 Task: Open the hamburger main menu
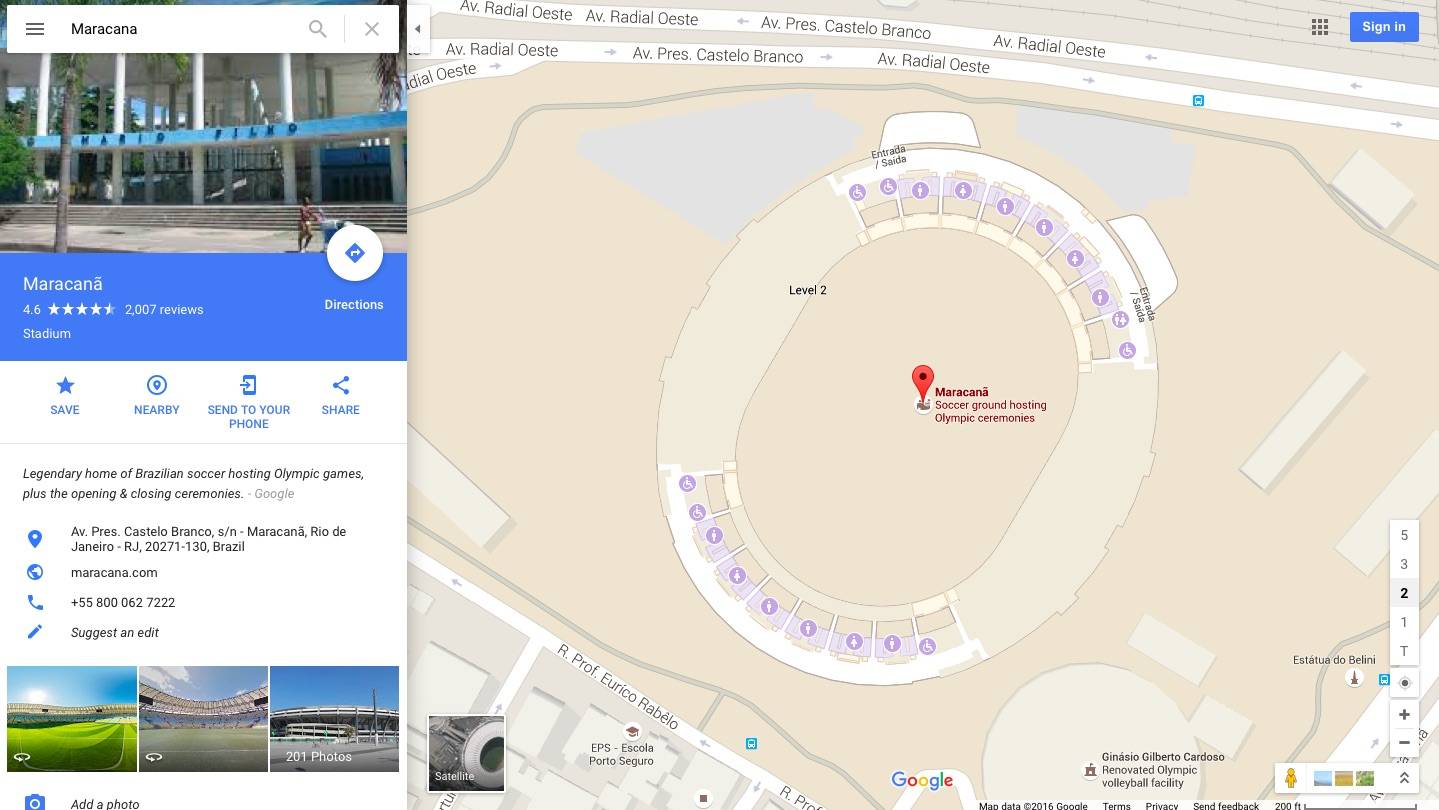click(x=35, y=29)
